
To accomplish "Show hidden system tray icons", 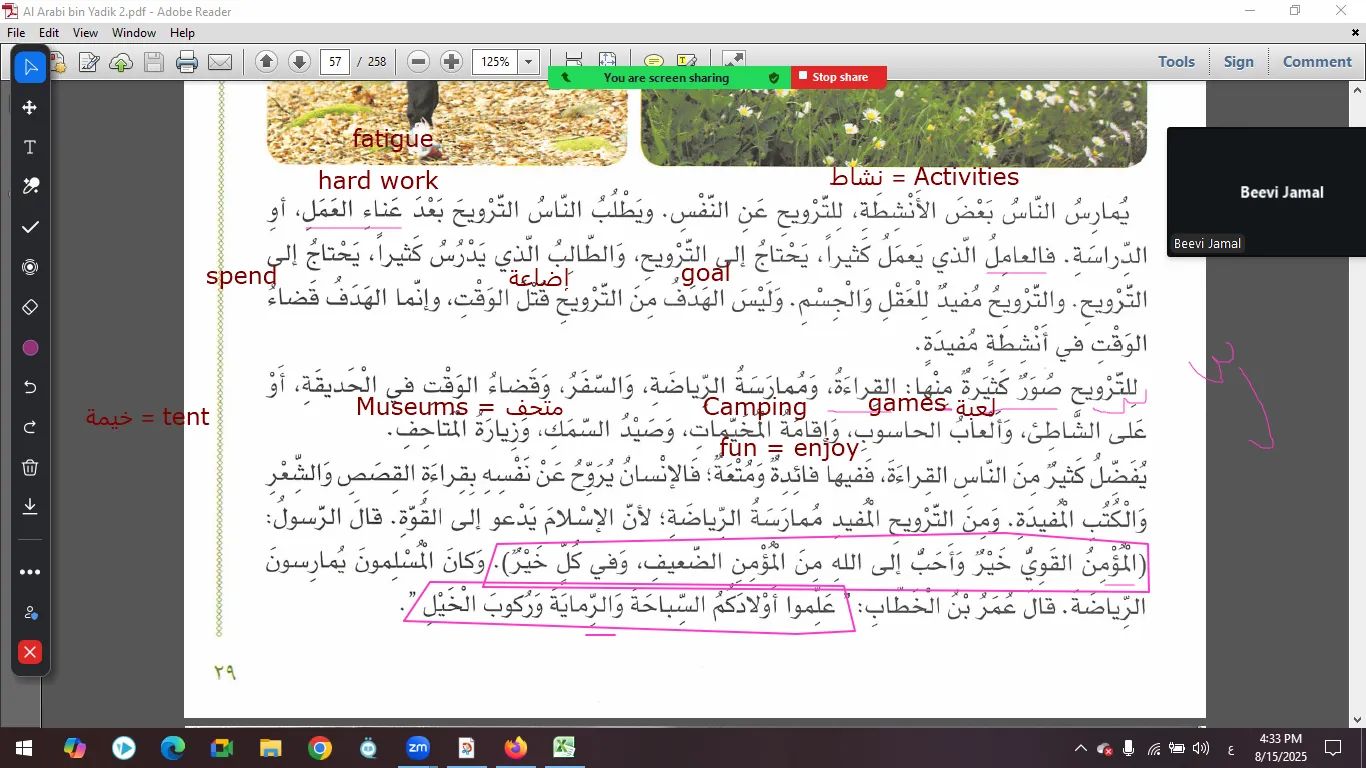I will pos(1080,748).
